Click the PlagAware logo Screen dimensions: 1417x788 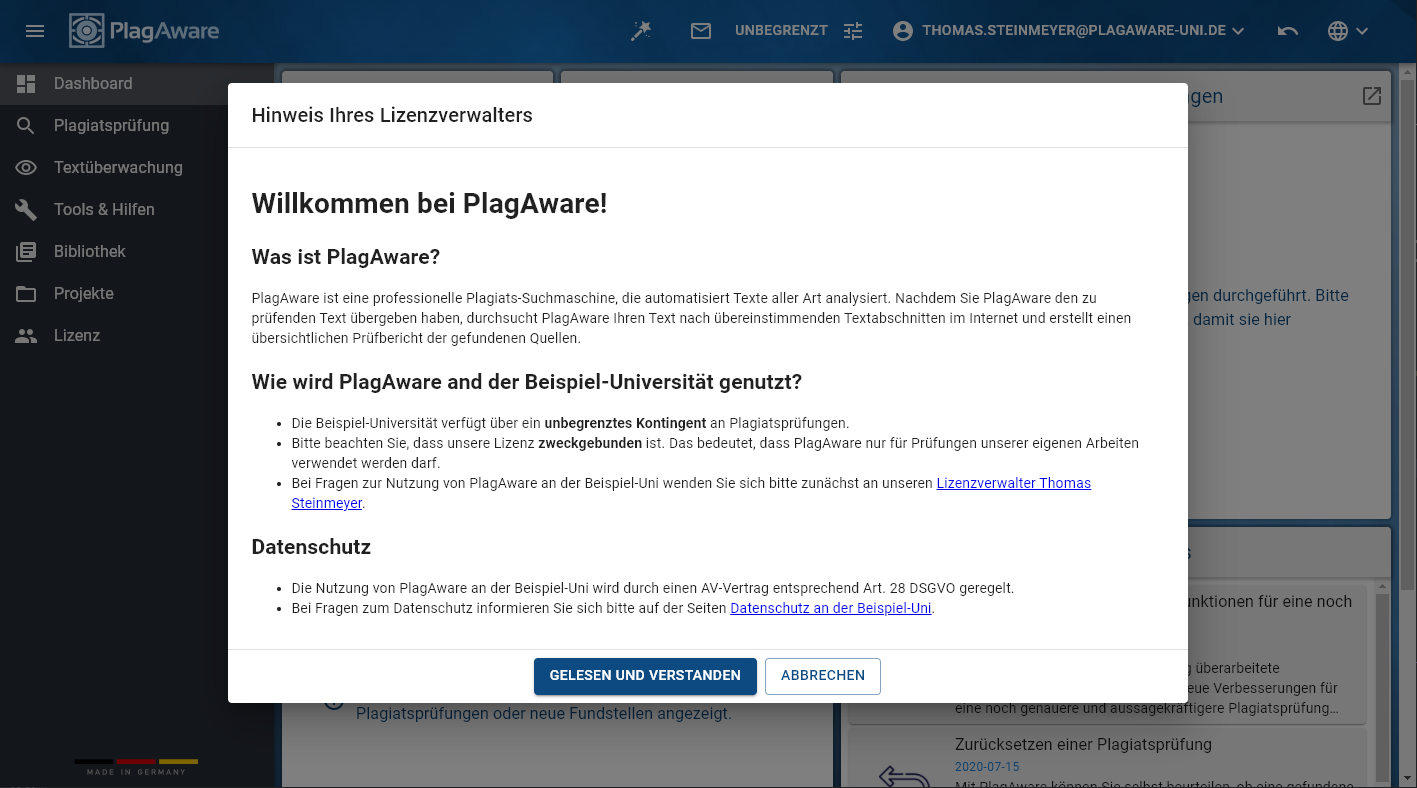tap(144, 31)
